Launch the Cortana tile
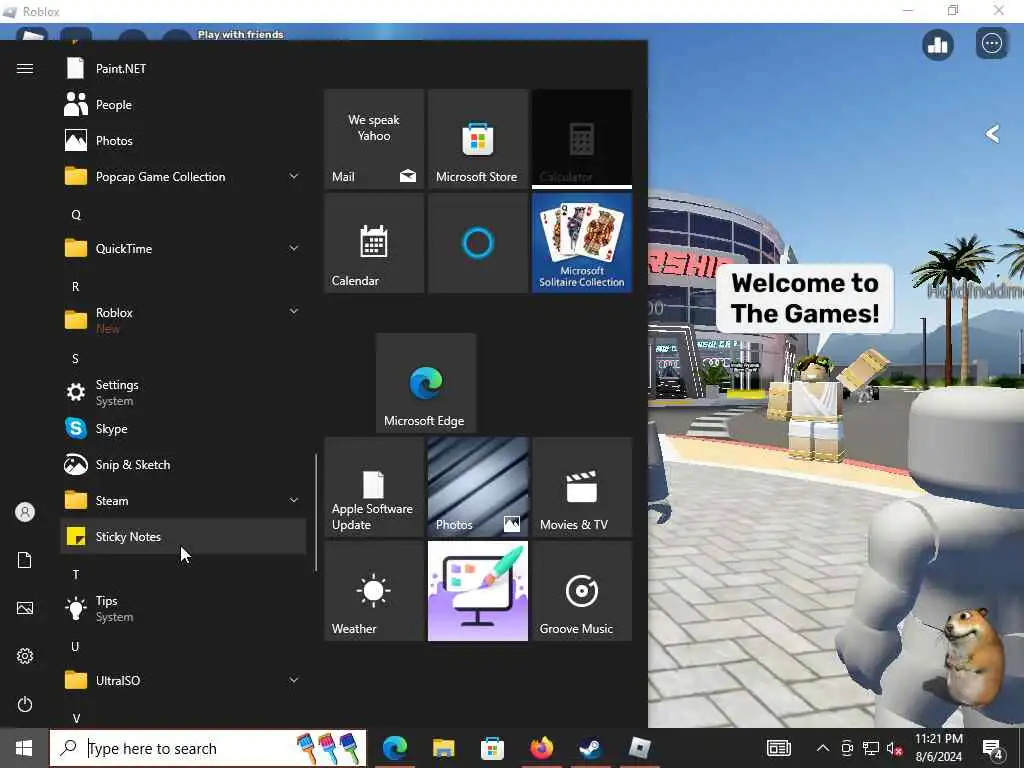 click(x=478, y=243)
